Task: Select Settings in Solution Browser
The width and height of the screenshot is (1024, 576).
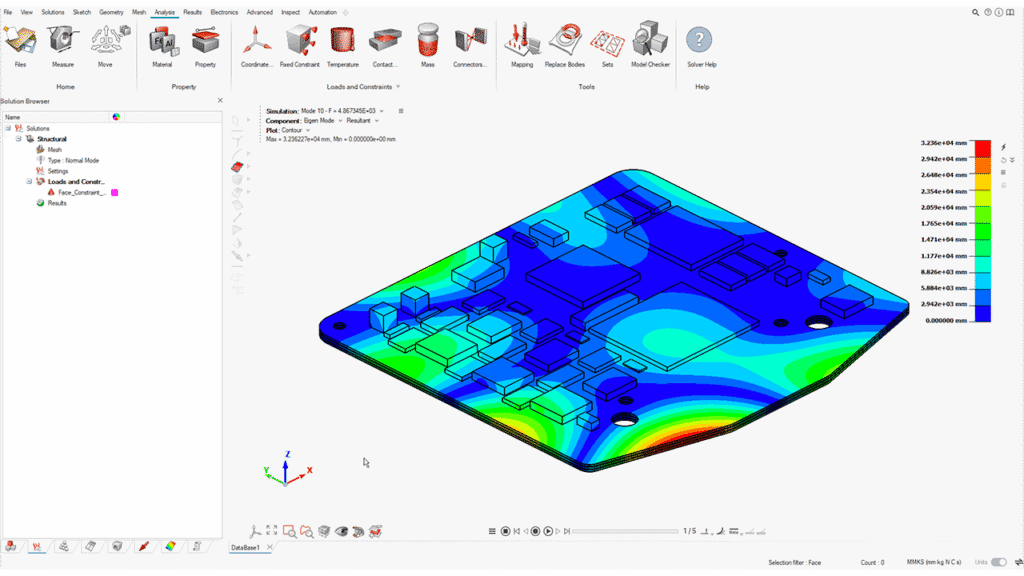Action: [x=57, y=171]
